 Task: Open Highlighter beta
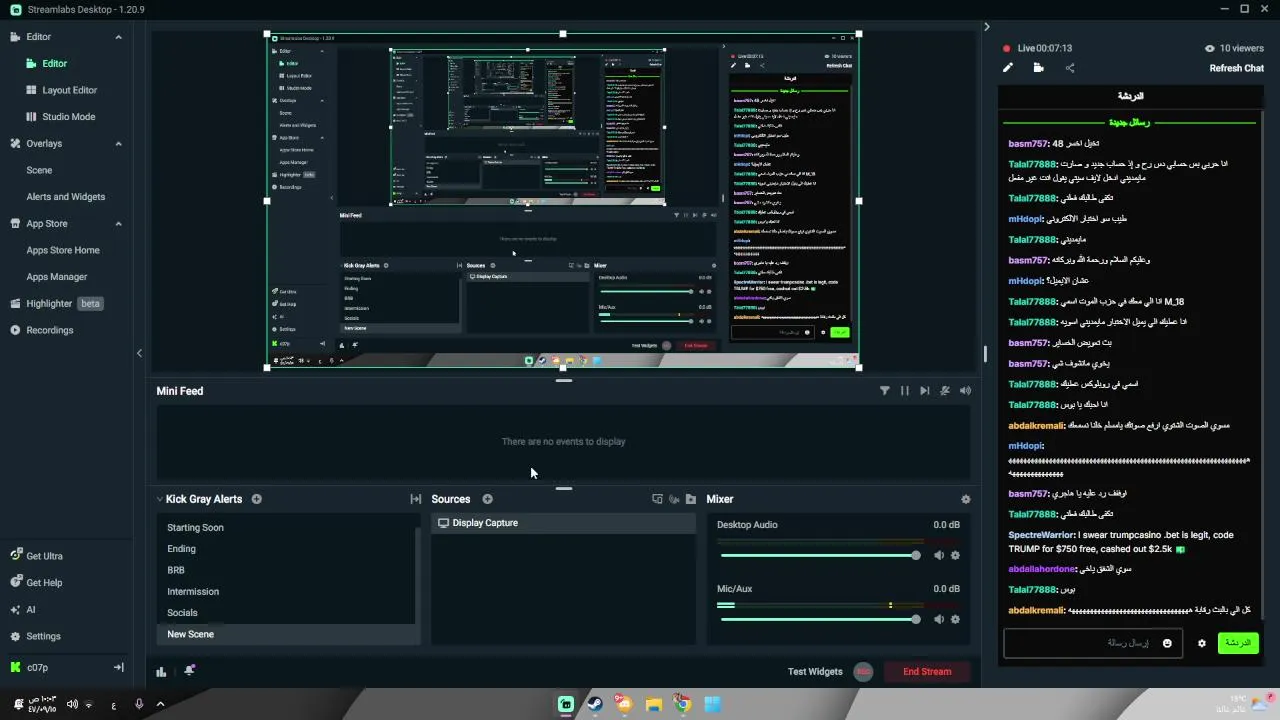pos(57,304)
